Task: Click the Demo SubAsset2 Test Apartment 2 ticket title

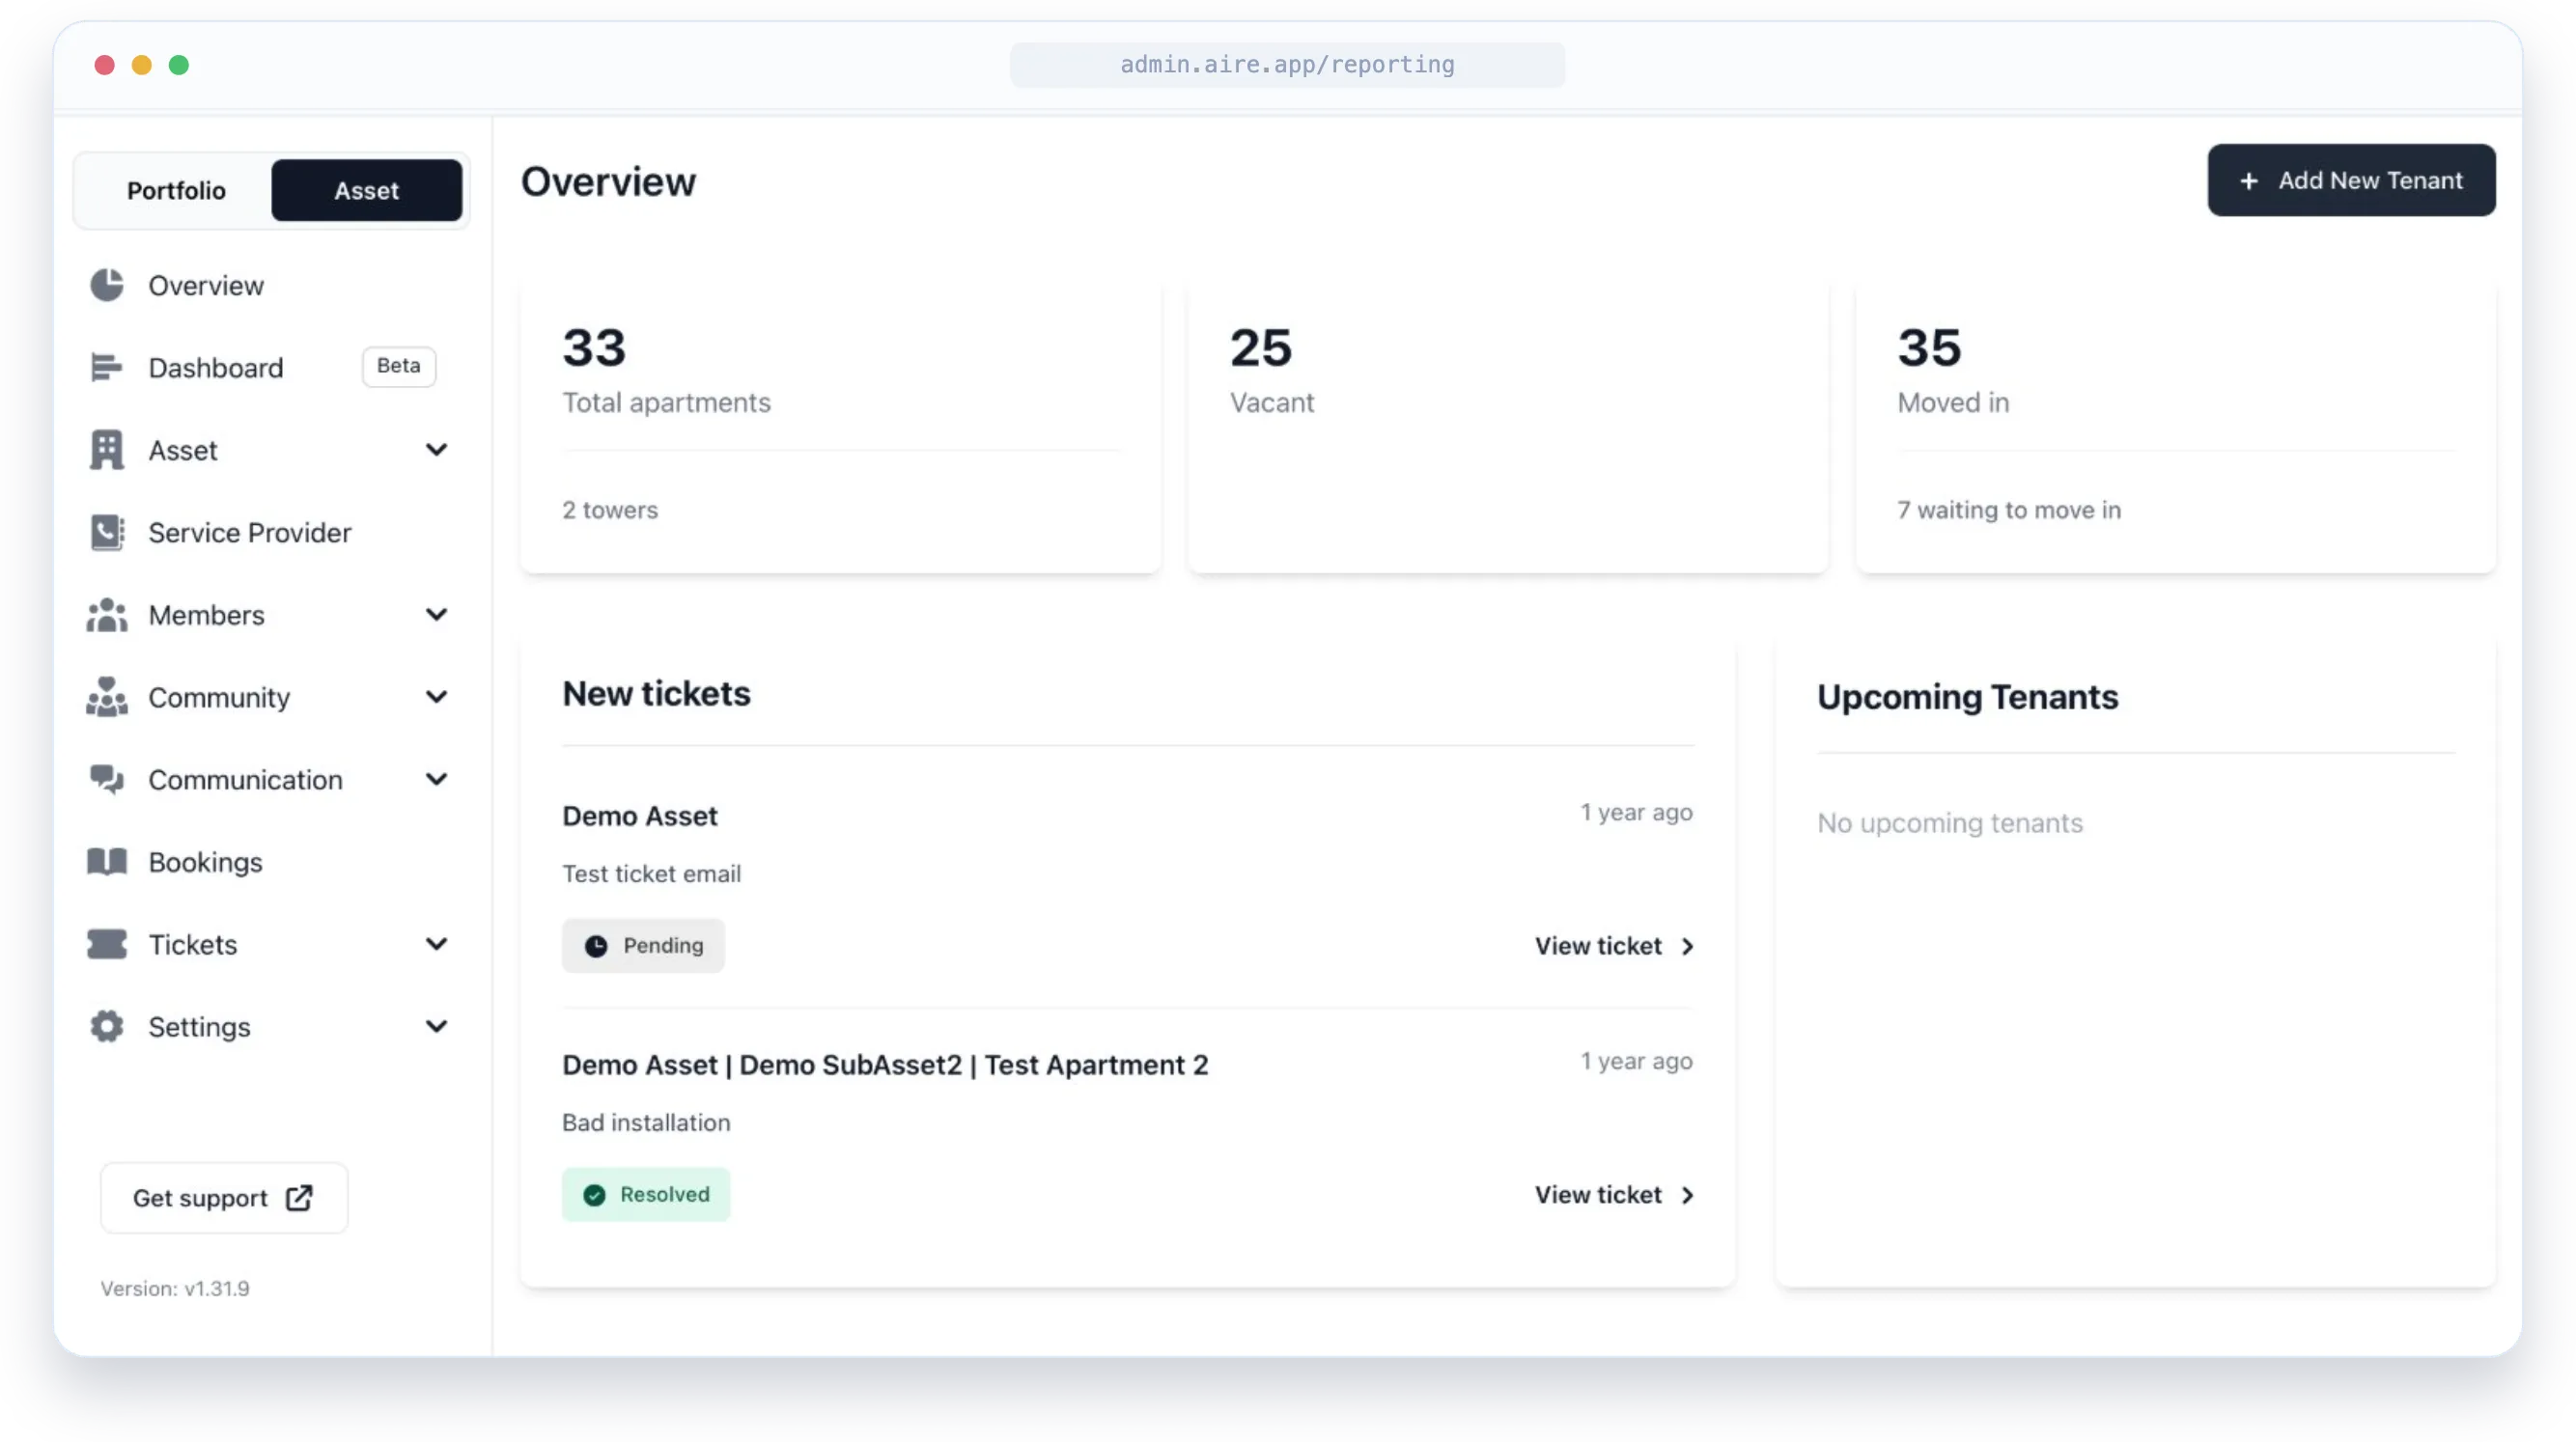Action: click(885, 1065)
